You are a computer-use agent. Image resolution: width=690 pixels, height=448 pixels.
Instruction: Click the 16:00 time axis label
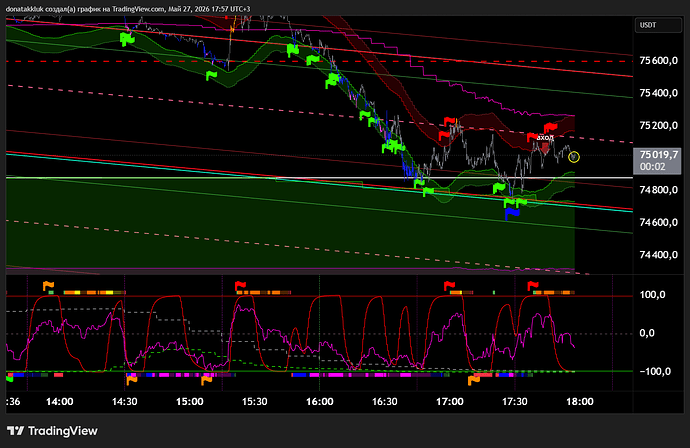[319, 402]
